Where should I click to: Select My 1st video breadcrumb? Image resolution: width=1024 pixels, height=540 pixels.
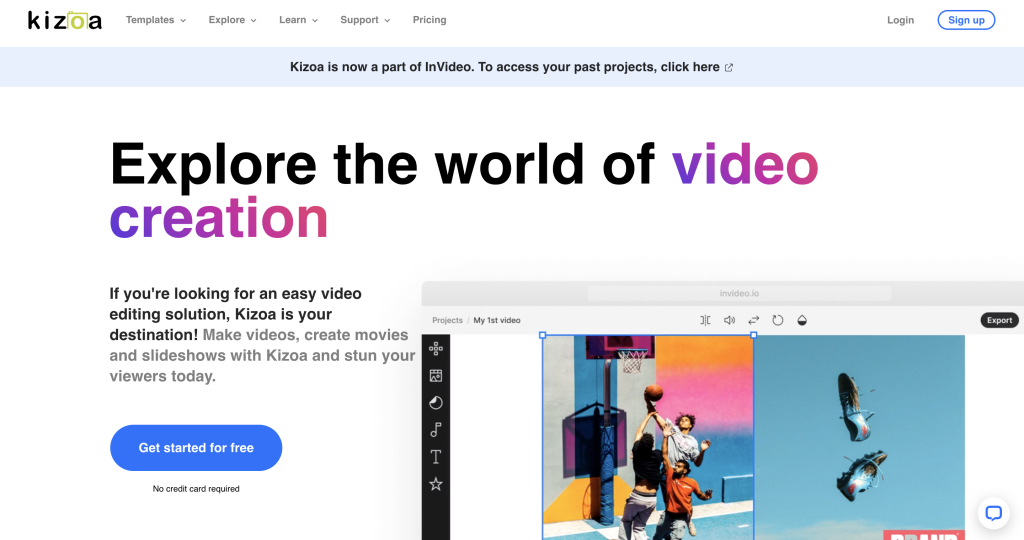point(497,321)
